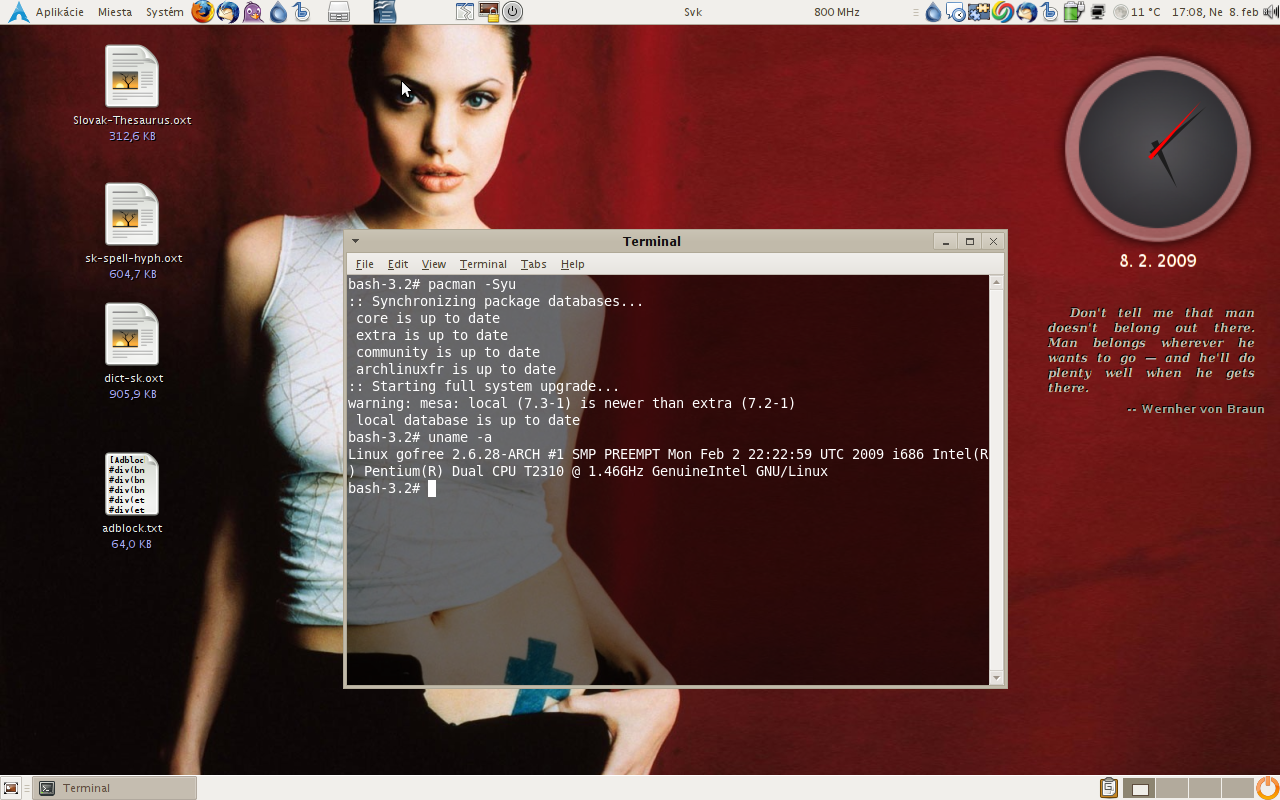This screenshot has height=800, width=1280.
Task: Click the Terminal window title bar
Action: (651, 241)
